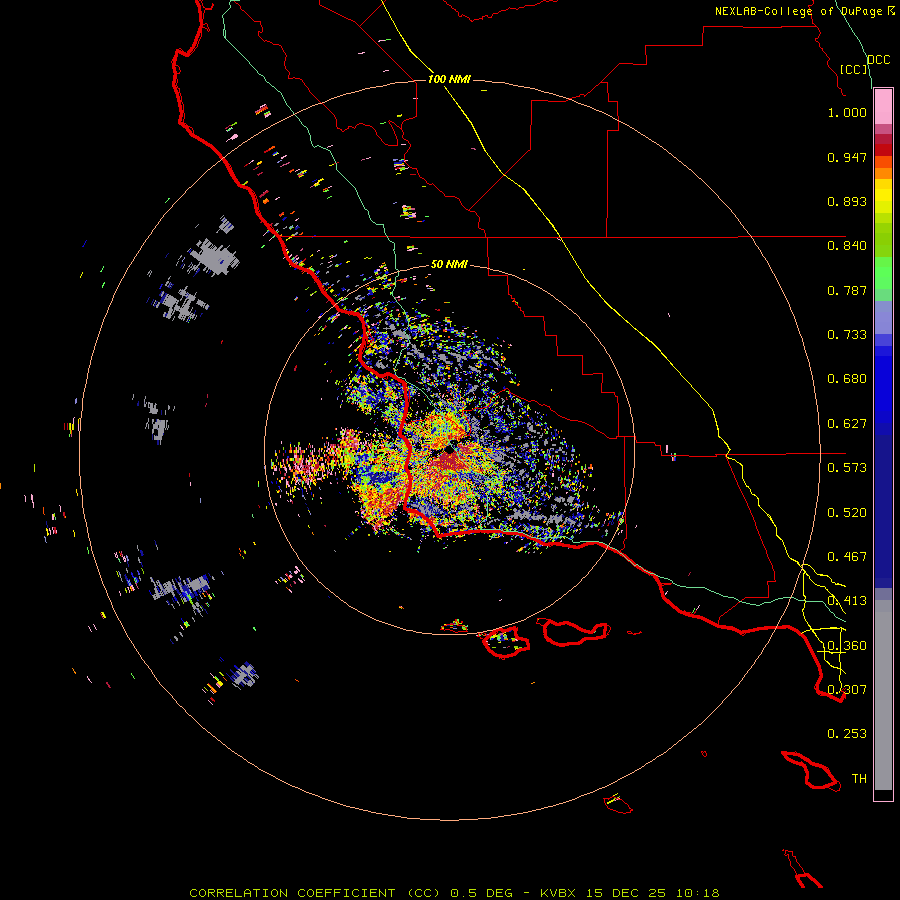Click the 0.307 legend value

847,690
